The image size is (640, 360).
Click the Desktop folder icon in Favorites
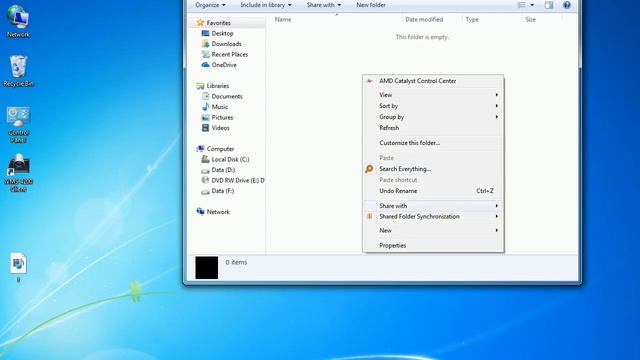click(205, 33)
